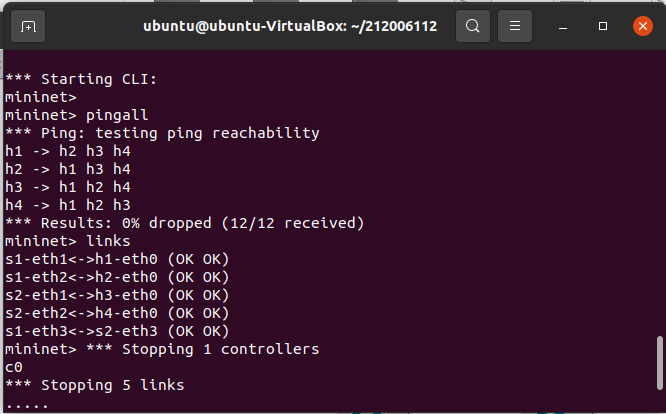
Task: Open the terminal hamburger menu
Action: 515,25
